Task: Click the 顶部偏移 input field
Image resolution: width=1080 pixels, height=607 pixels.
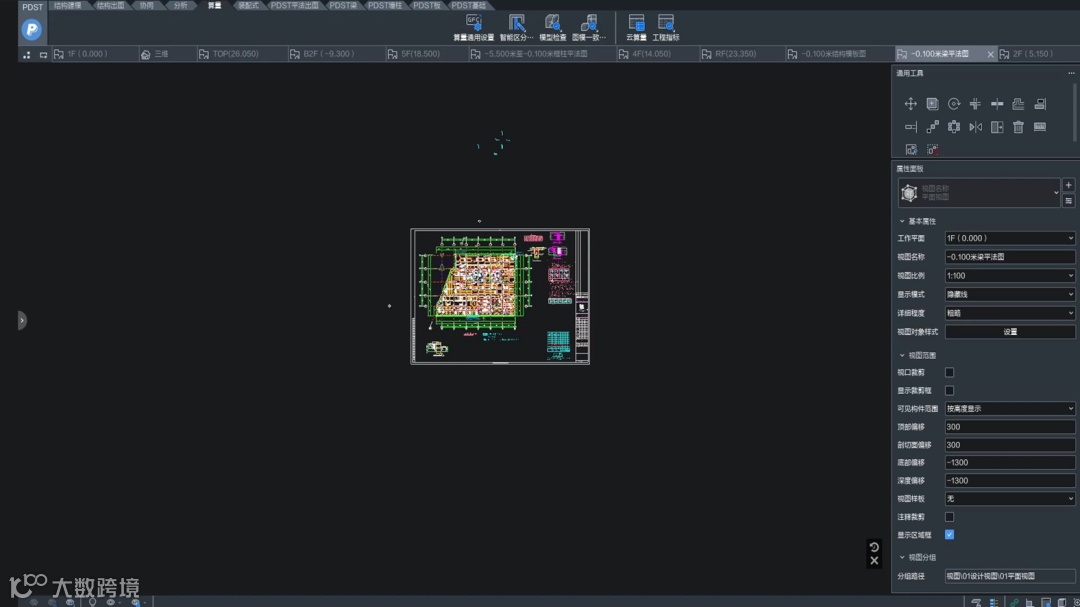Action: click(x=1010, y=427)
